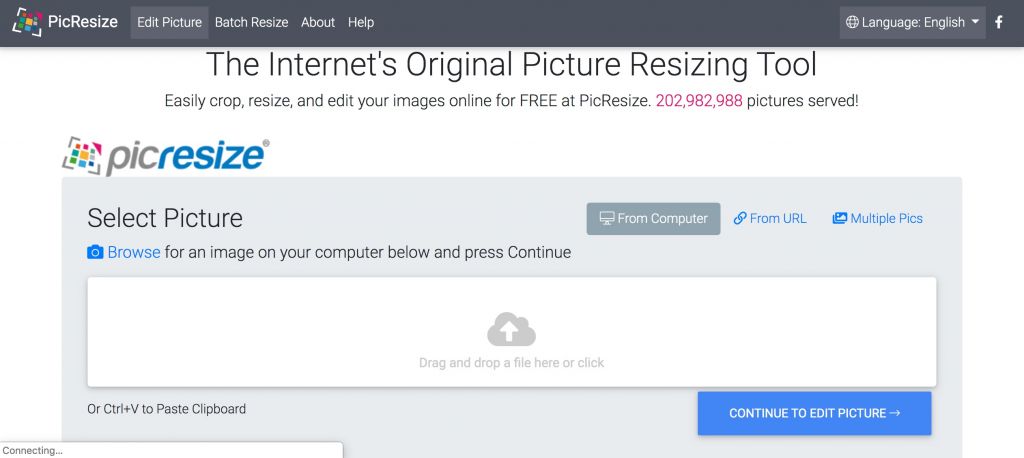Screen dimensions: 1024x458
Task: Click the Browse link
Action: (x=134, y=252)
